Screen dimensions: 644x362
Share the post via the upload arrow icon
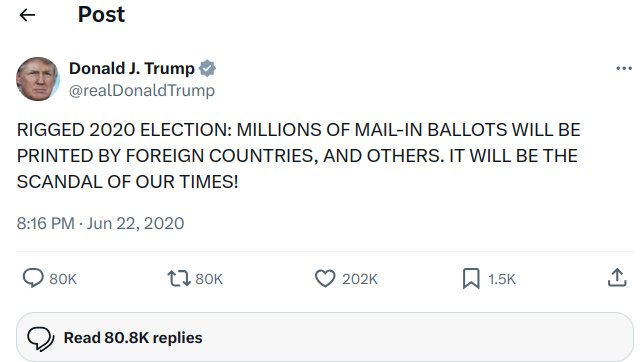click(617, 278)
